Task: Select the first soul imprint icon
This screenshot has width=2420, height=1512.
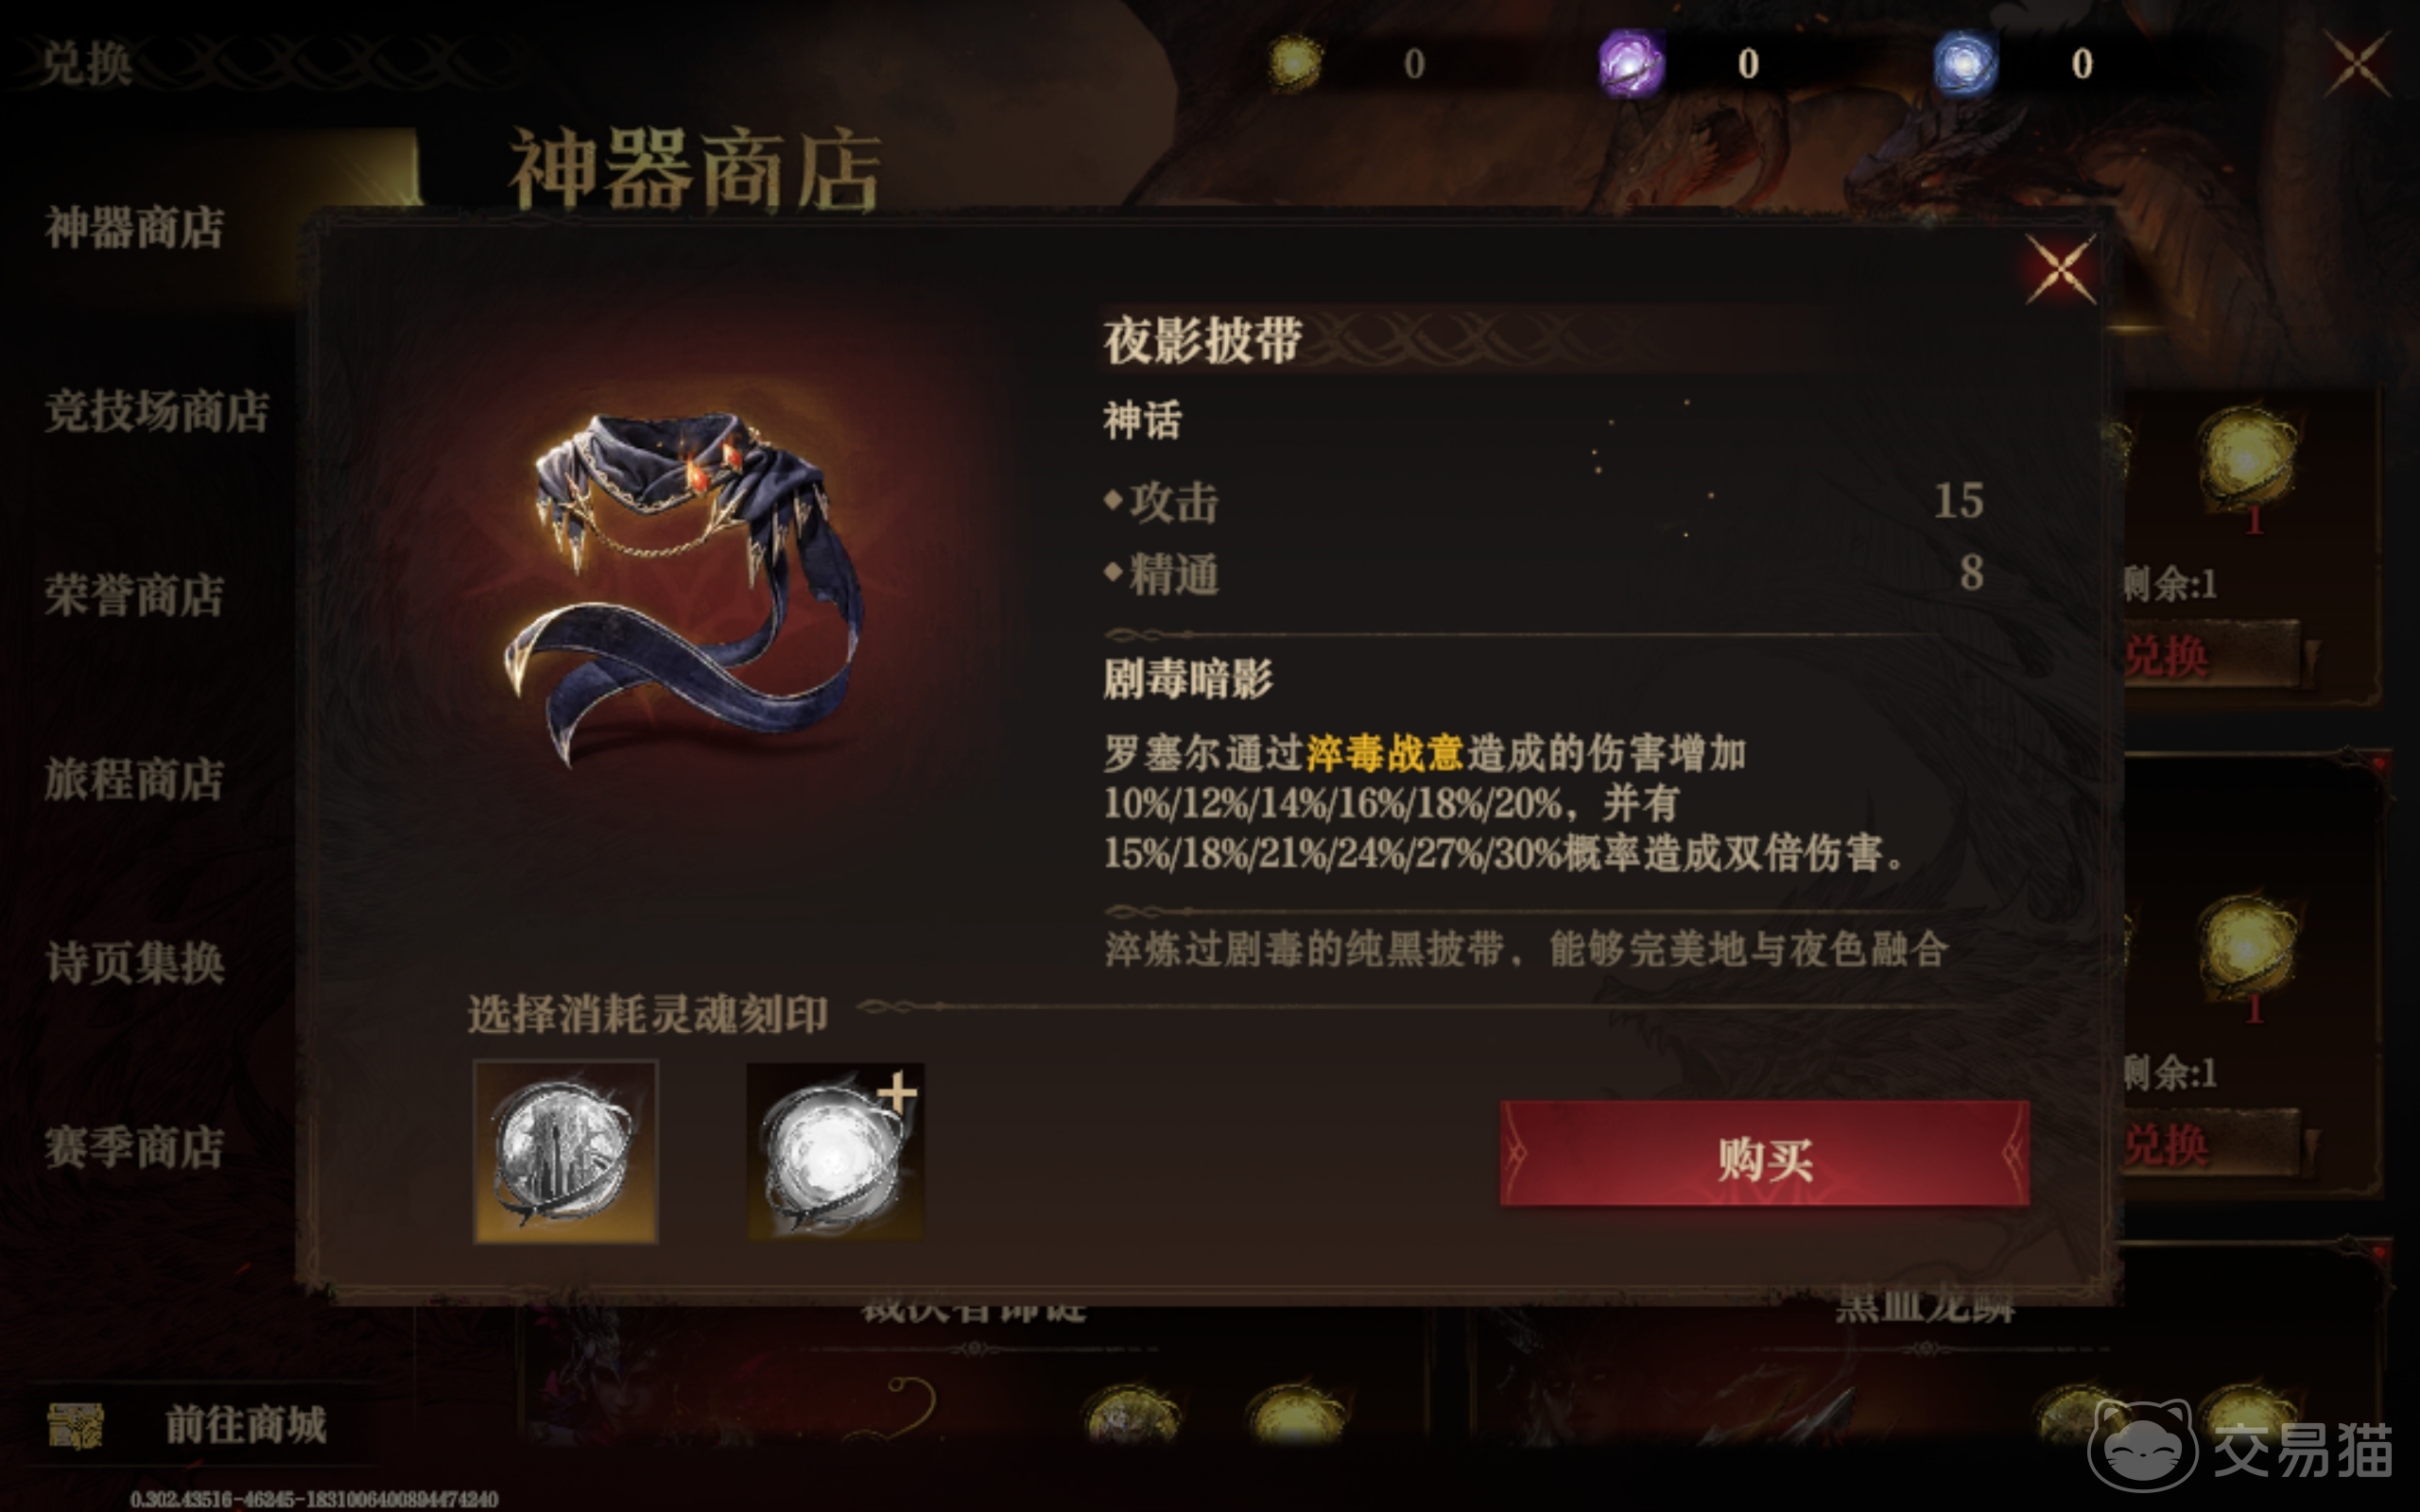Action: click(x=565, y=1152)
